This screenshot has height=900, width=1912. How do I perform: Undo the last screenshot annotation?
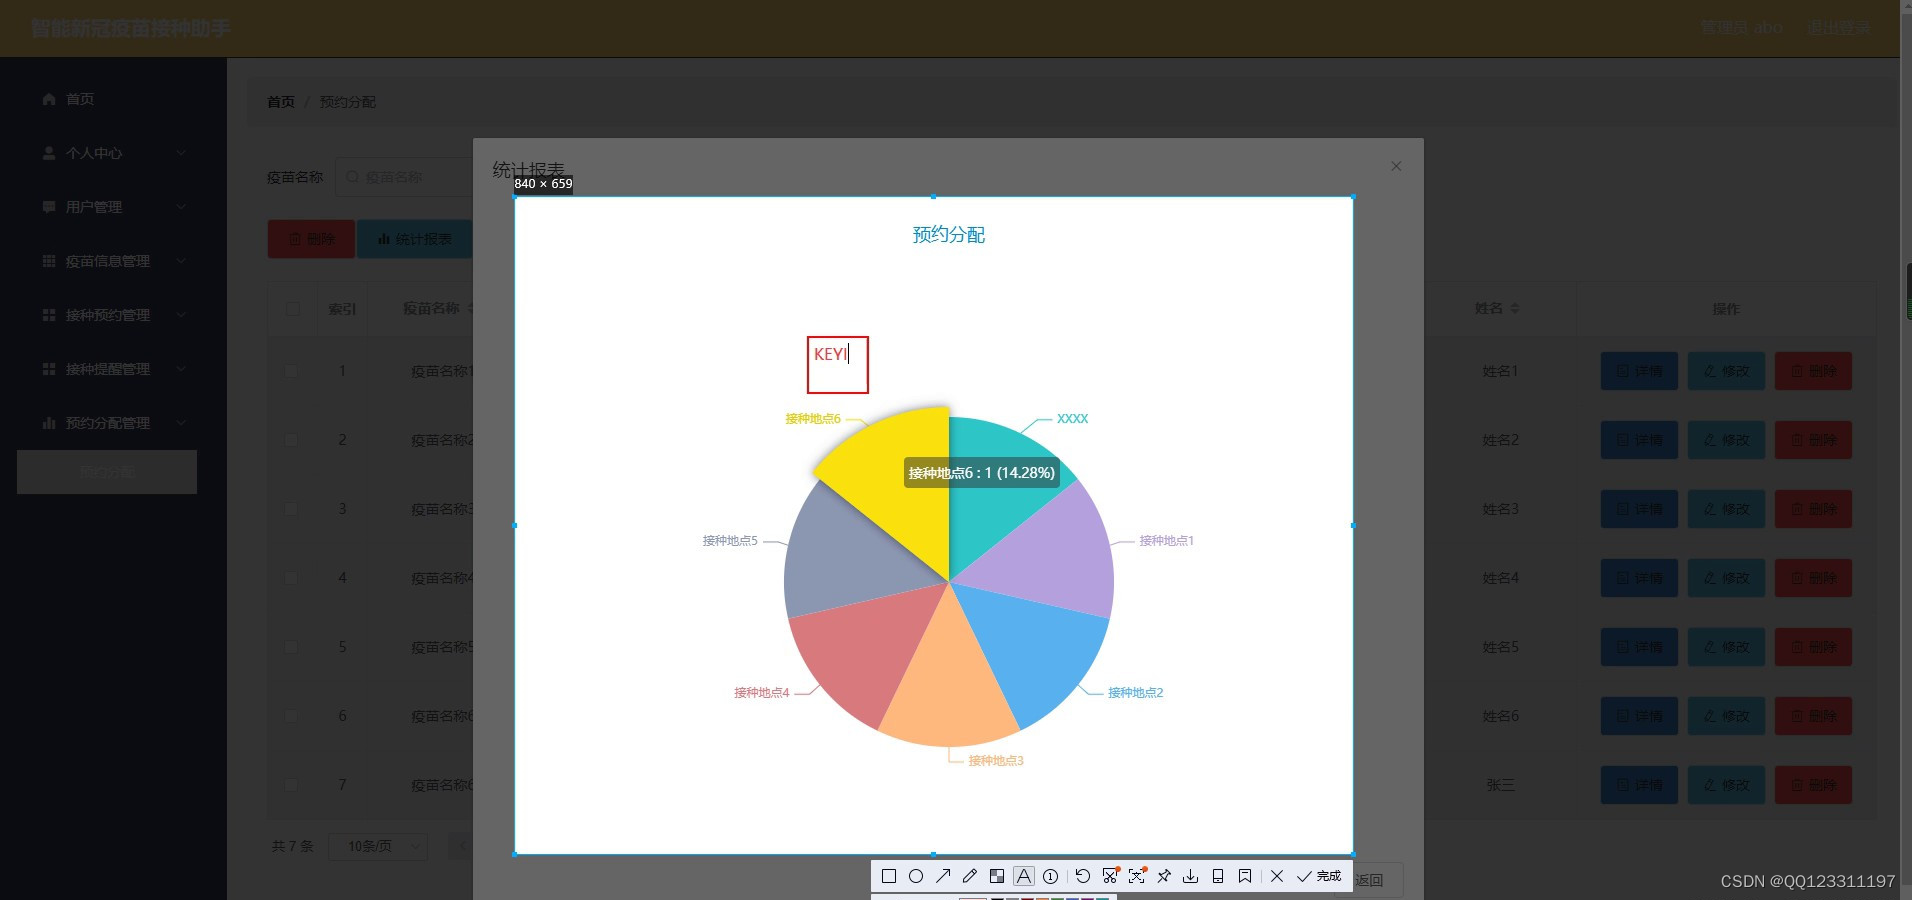coord(1082,876)
